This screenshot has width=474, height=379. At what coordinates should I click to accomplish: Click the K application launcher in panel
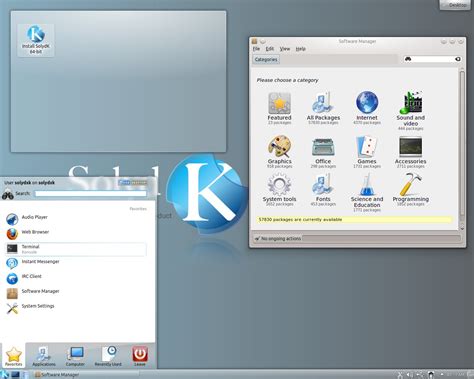click(4, 374)
